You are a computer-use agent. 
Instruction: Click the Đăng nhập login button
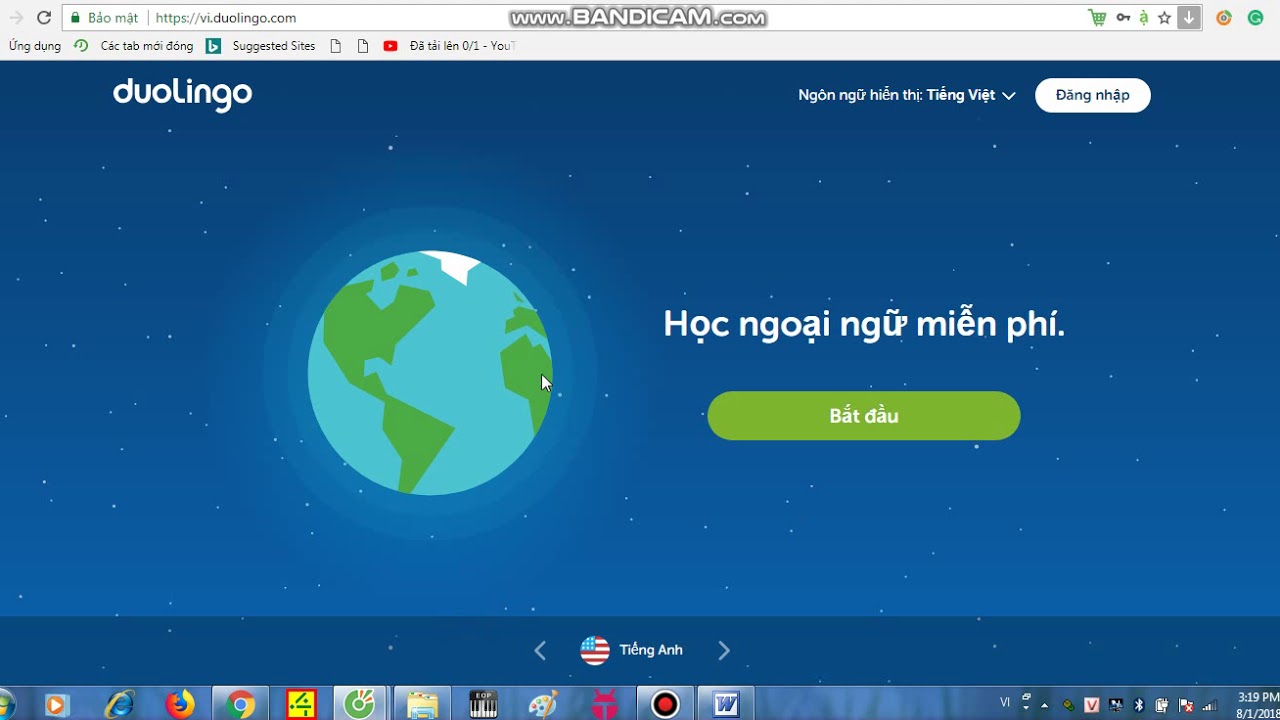(x=1092, y=95)
